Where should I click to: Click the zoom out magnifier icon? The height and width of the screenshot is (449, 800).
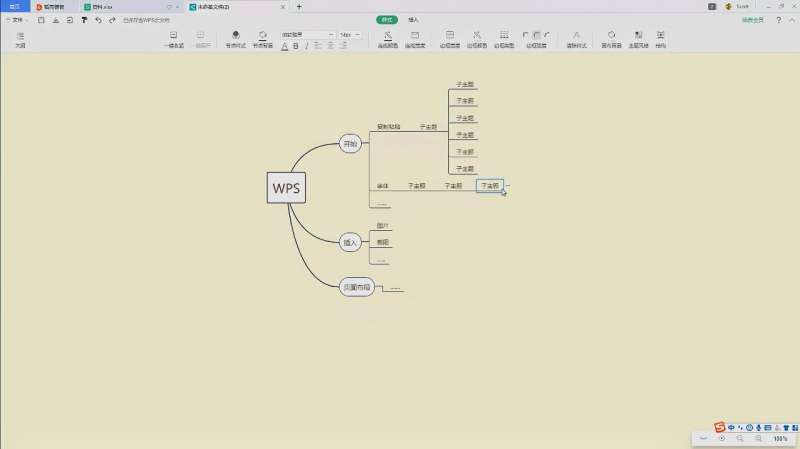coord(758,438)
